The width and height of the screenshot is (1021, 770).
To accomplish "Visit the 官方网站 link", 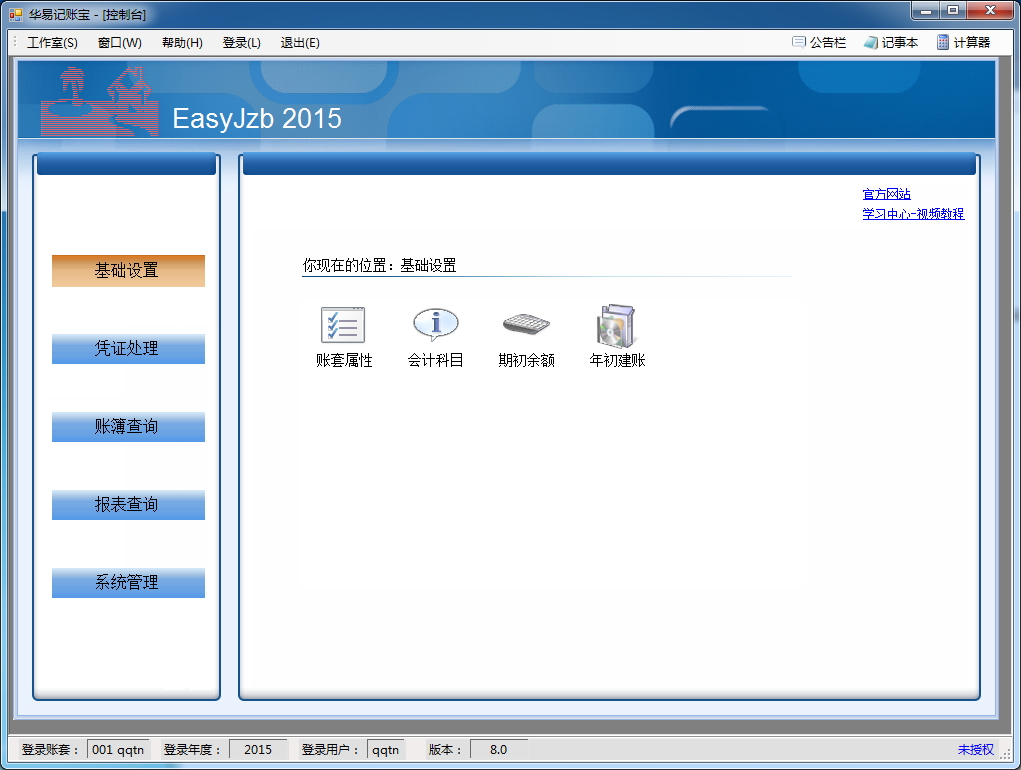I will point(886,194).
